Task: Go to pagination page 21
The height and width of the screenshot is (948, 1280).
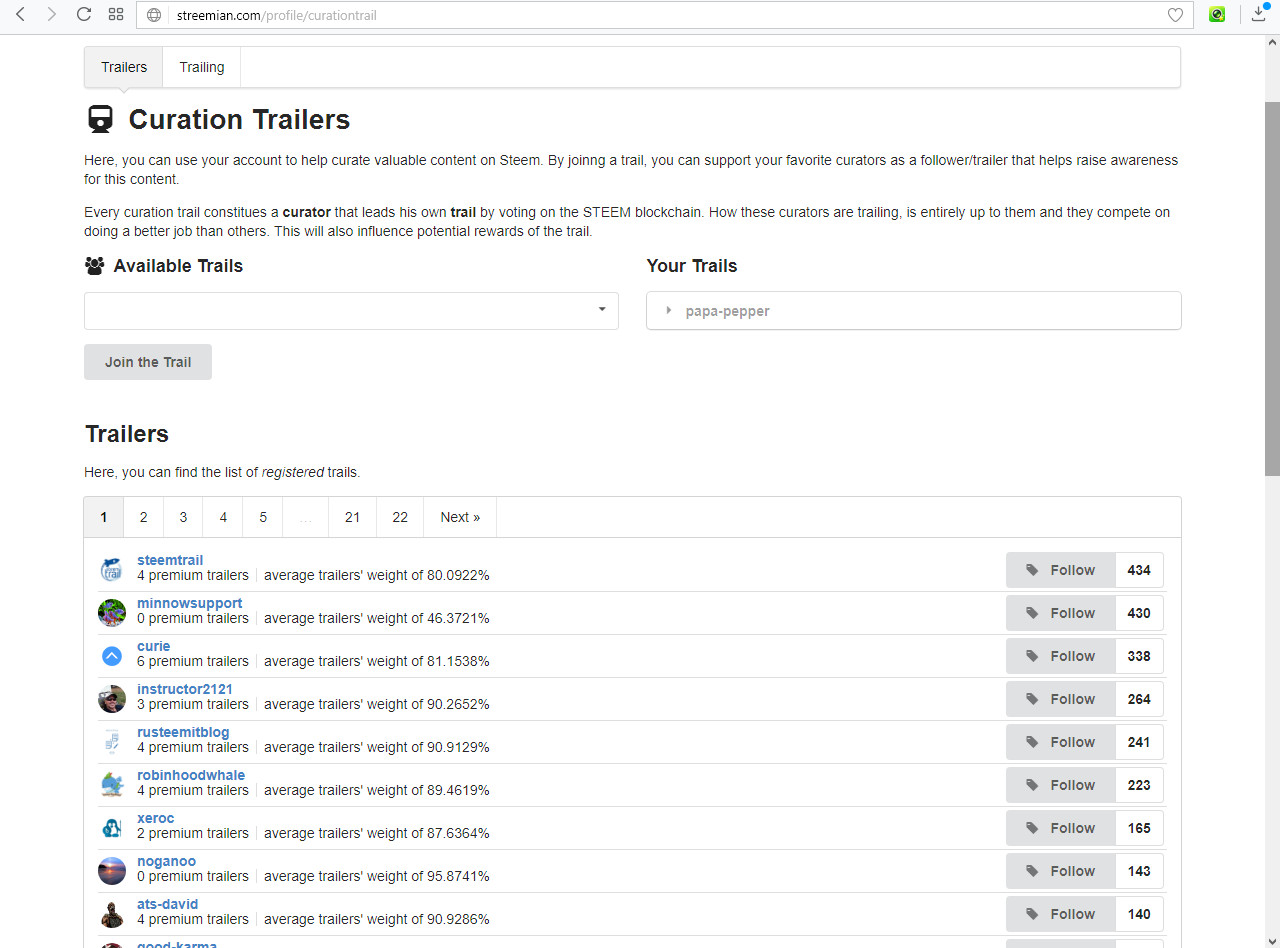Action: (x=352, y=517)
